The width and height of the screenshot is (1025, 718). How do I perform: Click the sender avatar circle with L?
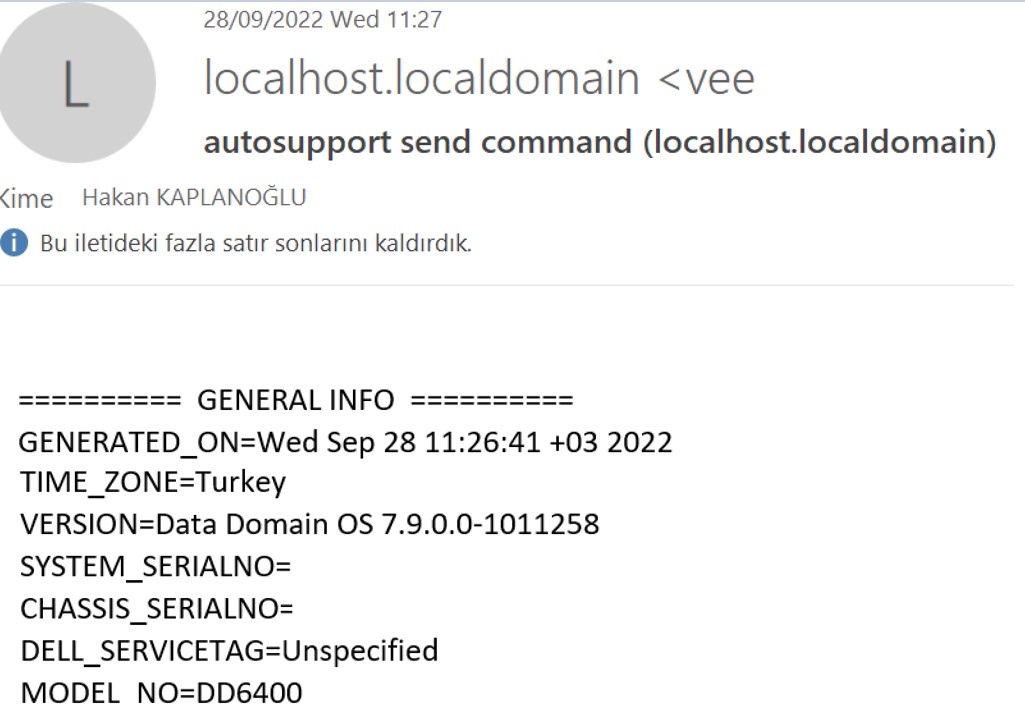pyautogui.click(x=76, y=83)
